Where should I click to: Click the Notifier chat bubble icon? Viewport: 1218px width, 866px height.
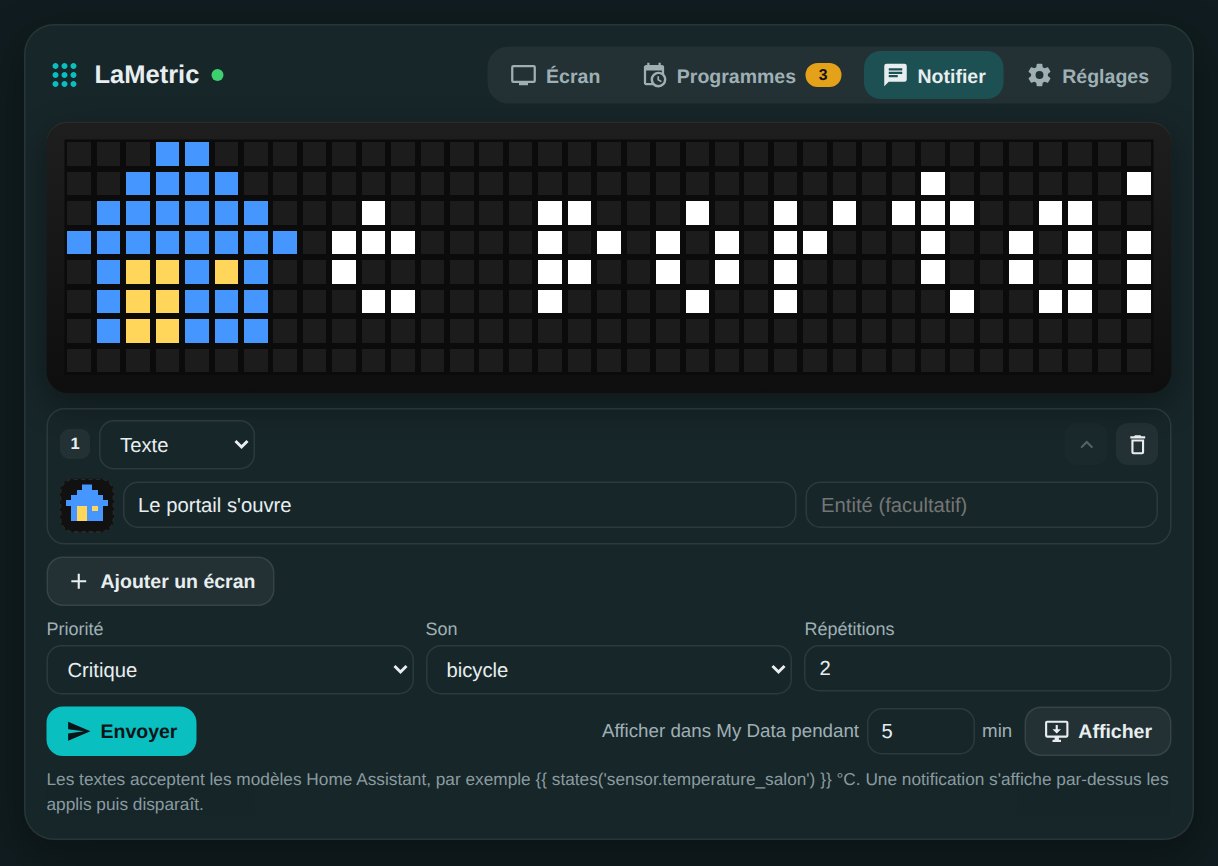click(x=895, y=75)
